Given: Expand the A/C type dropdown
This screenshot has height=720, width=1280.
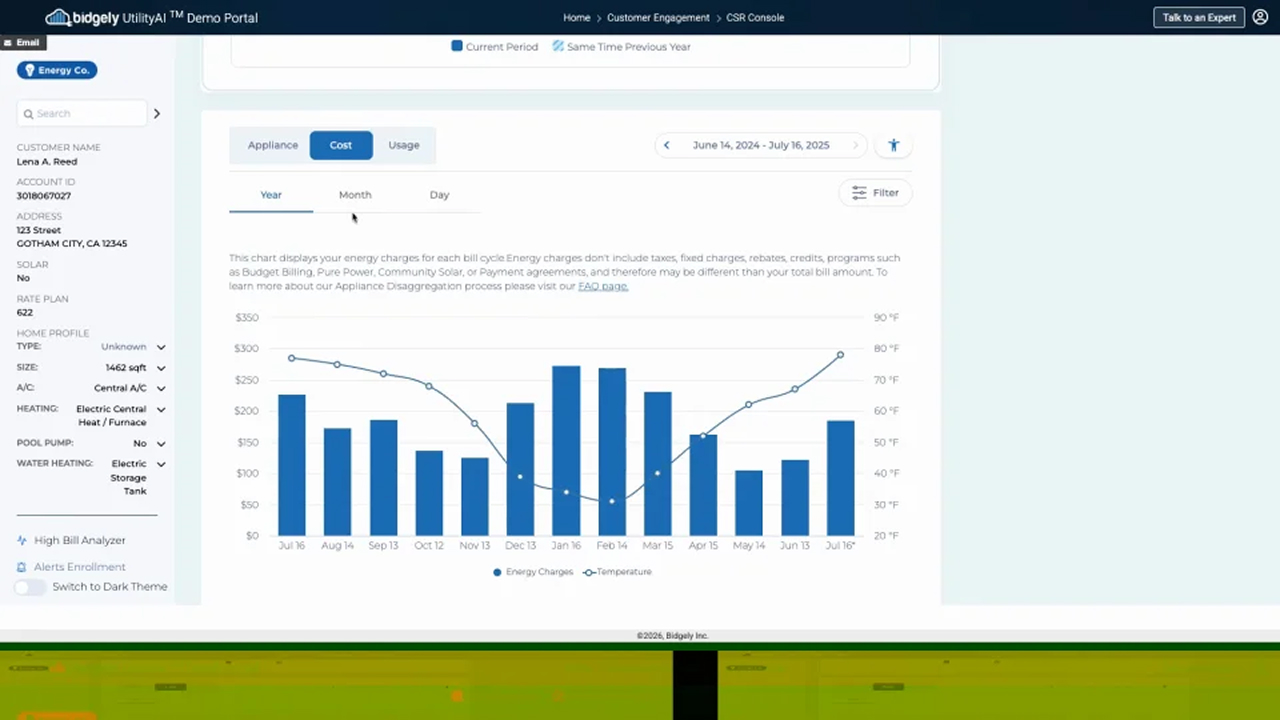Looking at the screenshot, I should [161, 388].
